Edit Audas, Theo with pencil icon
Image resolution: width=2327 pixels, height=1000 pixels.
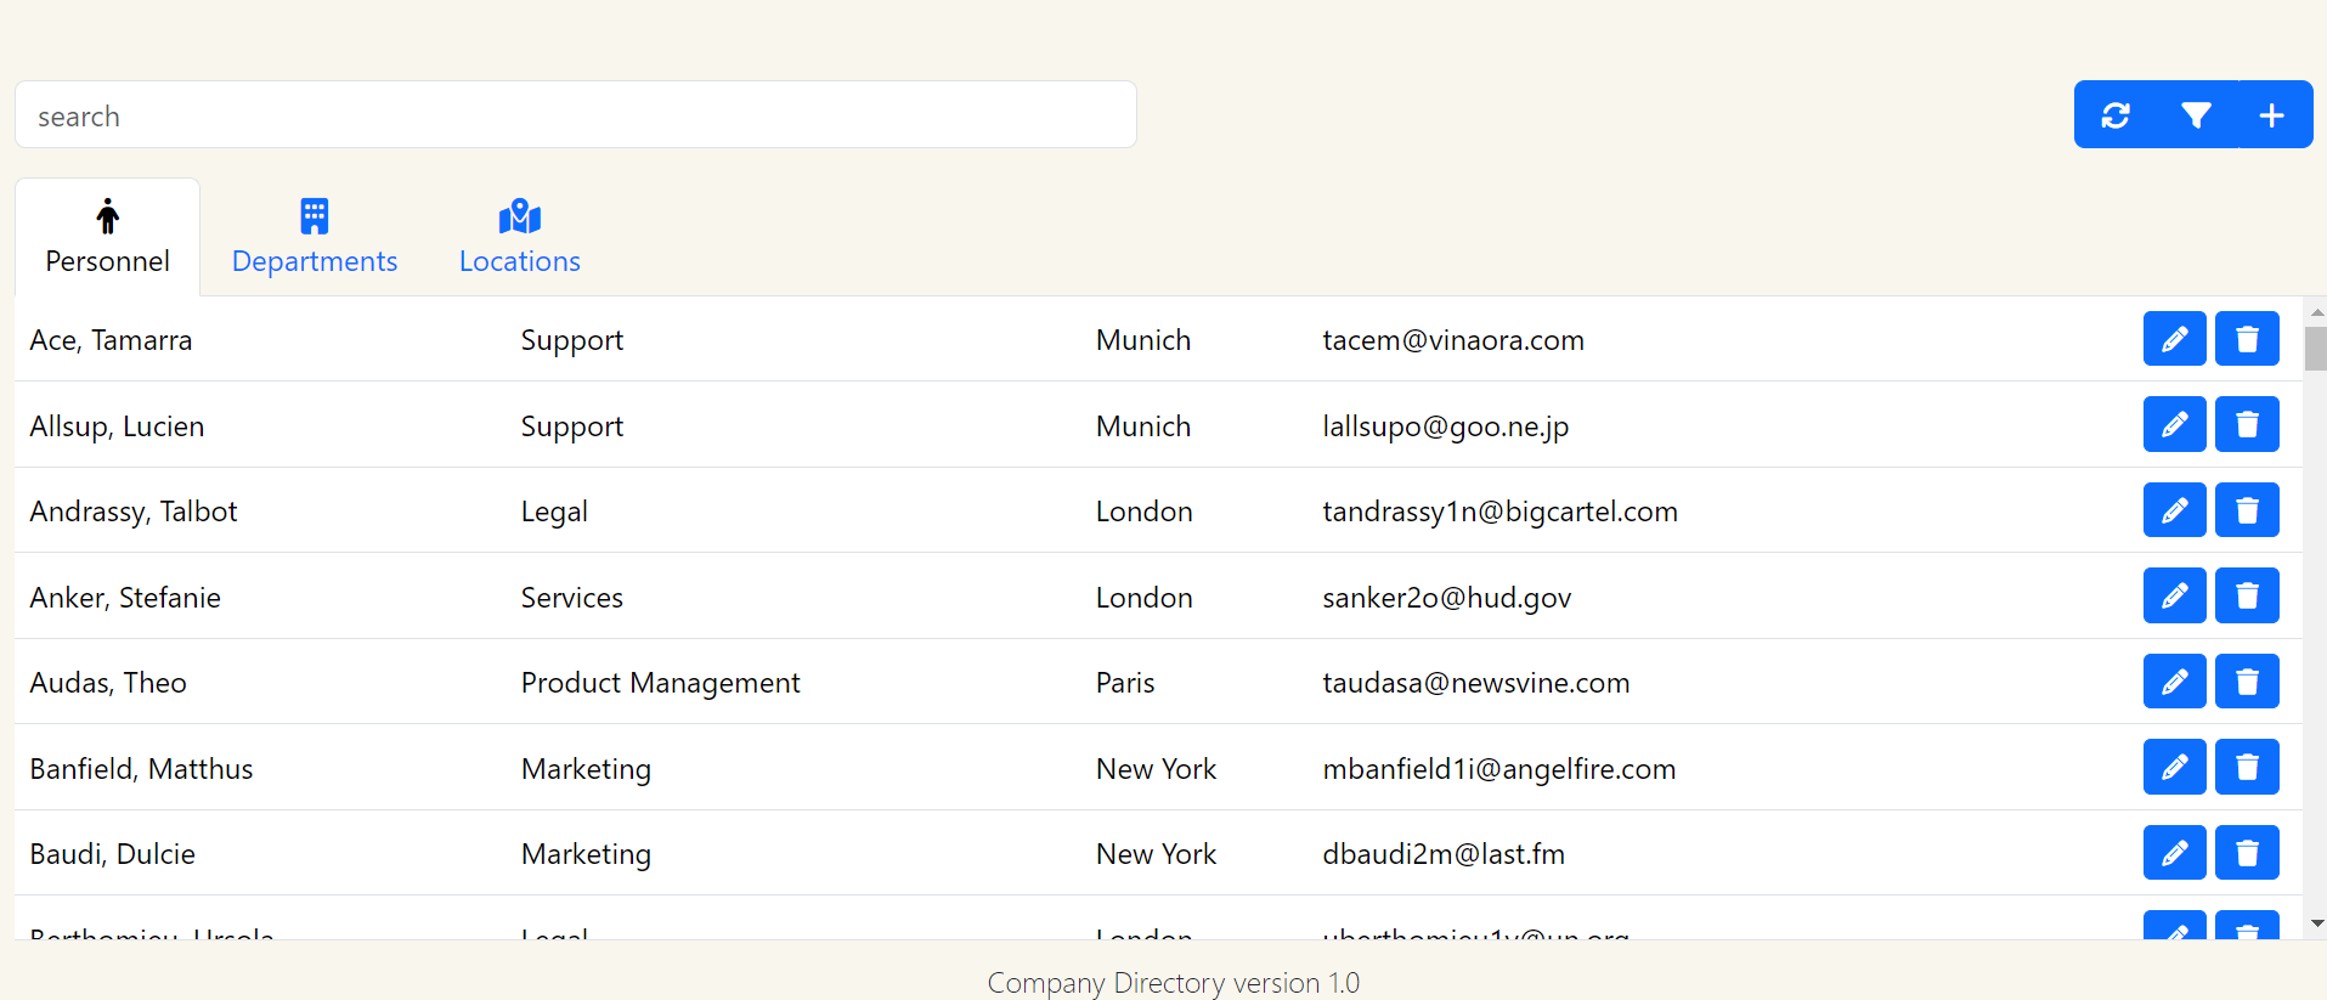pyautogui.click(x=2174, y=682)
